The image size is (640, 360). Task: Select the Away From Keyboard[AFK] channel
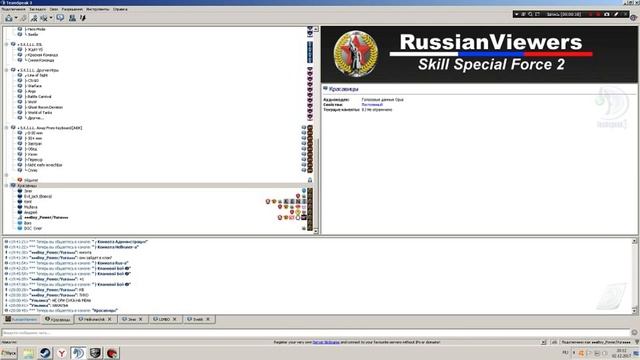51,128
